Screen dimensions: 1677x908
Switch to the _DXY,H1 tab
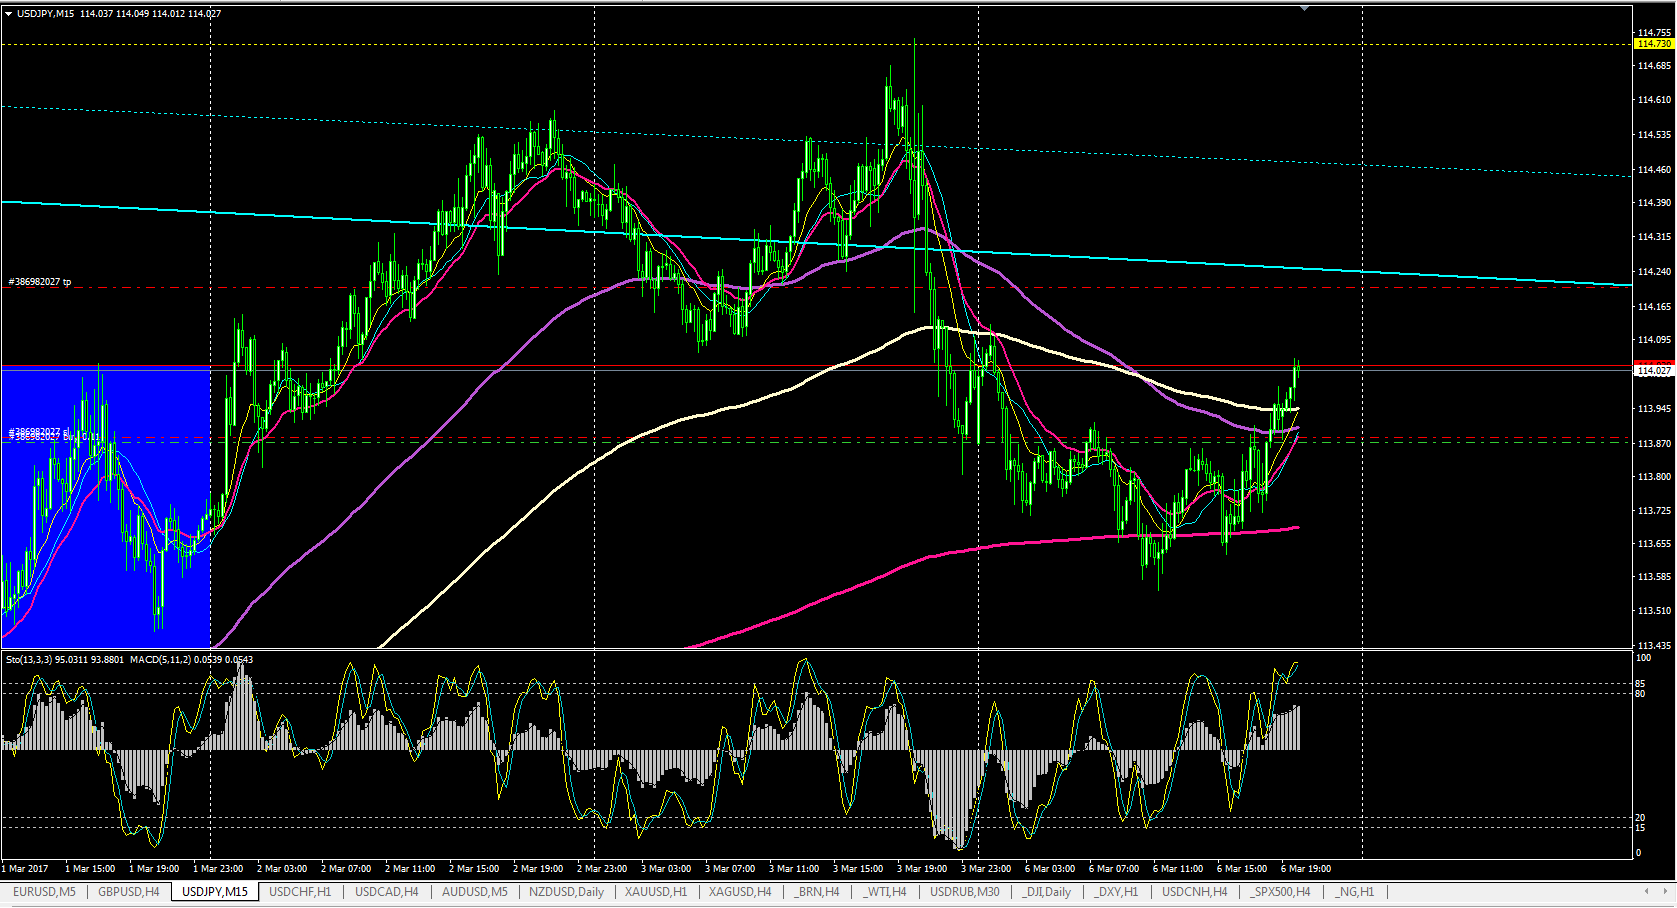pos(1116,892)
